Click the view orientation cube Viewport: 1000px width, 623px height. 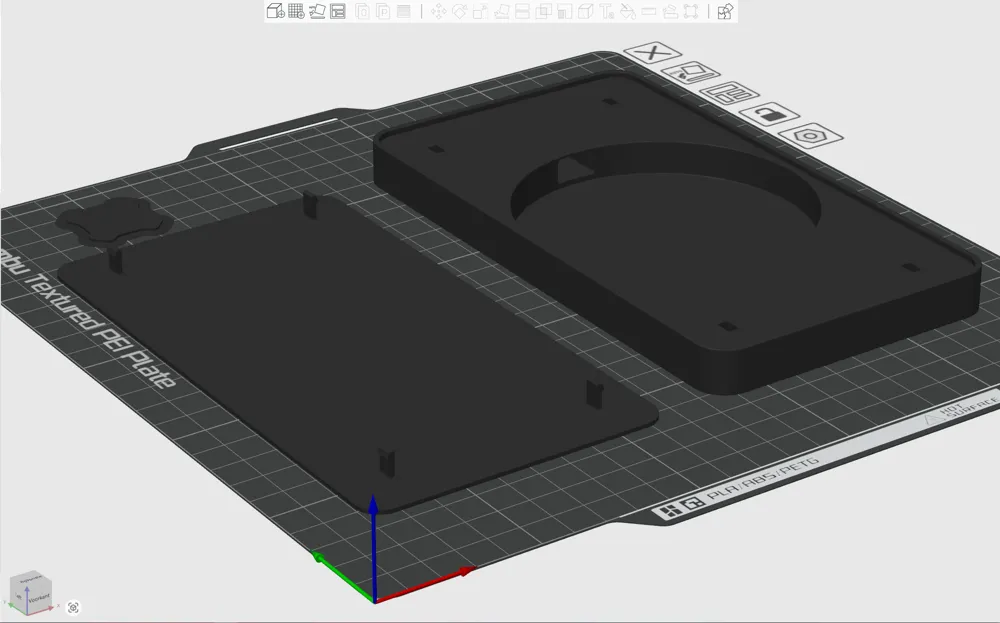31,593
